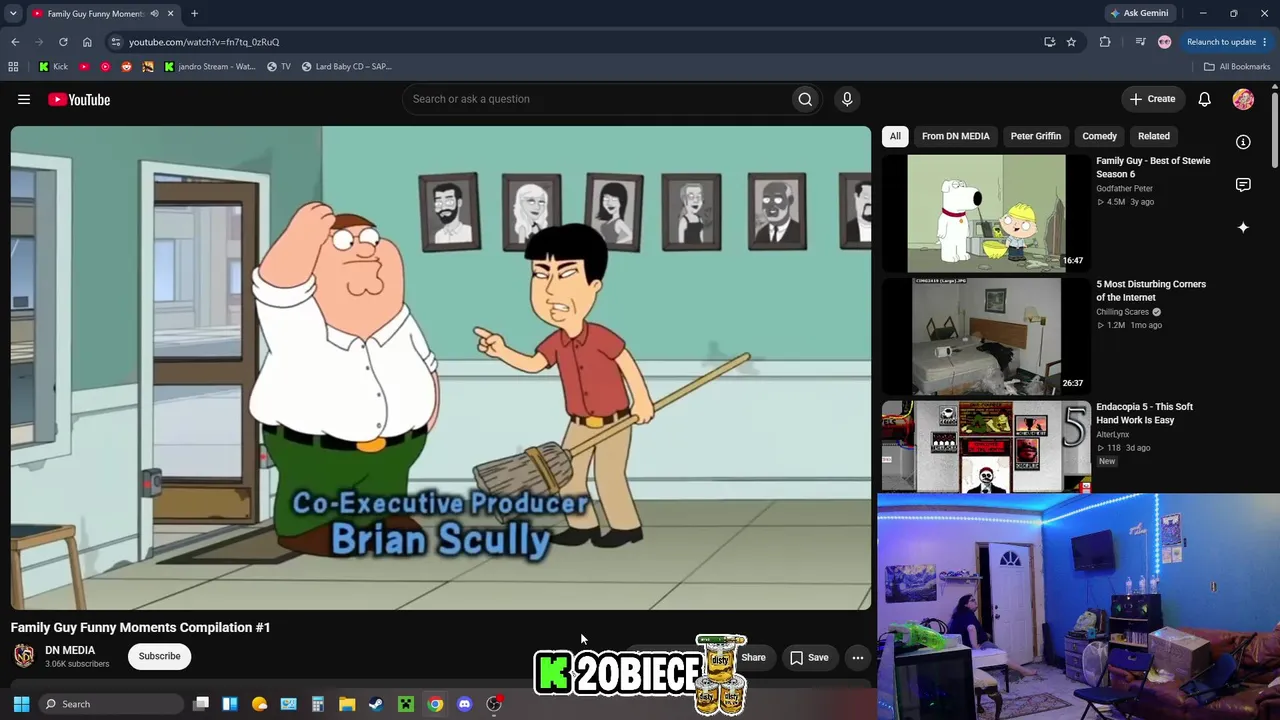Click the Family Guy - Best of Stewie title

[1153, 167]
